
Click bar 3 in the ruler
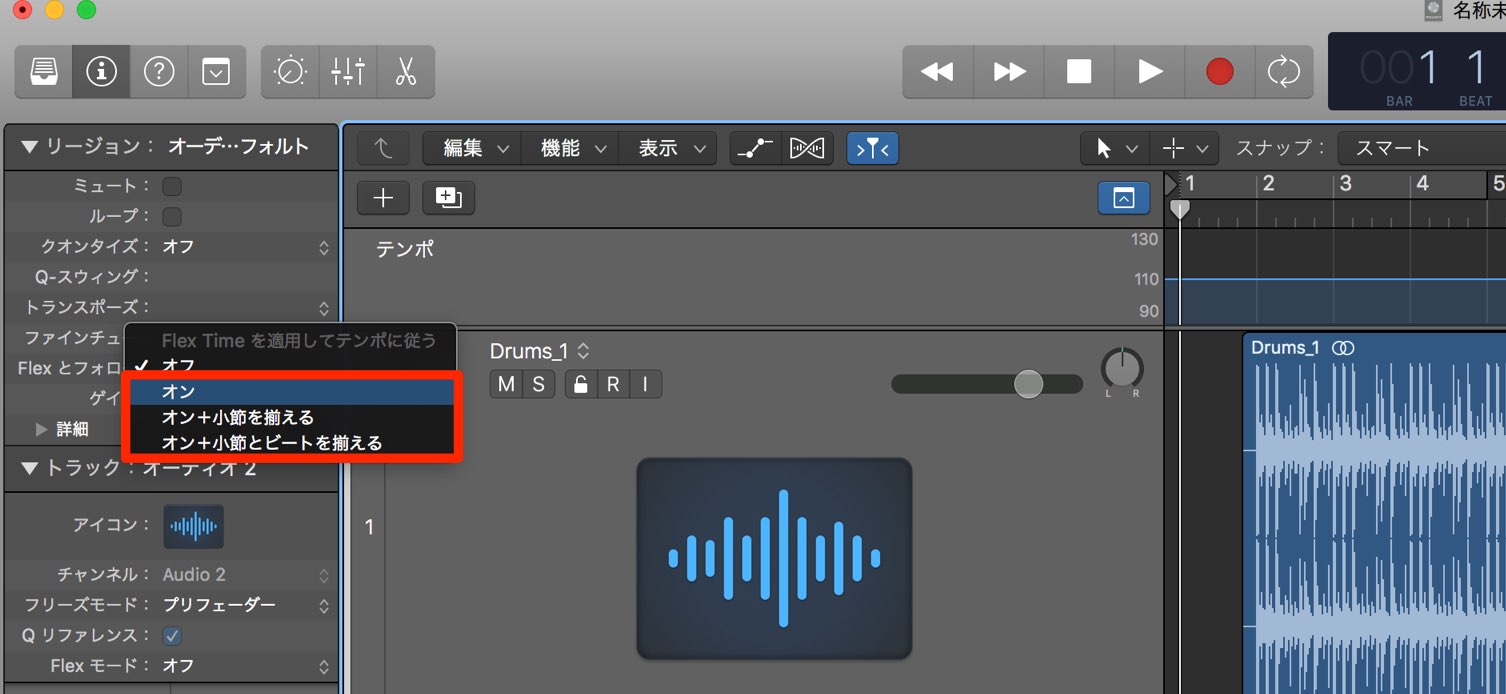(x=1345, y=184)
